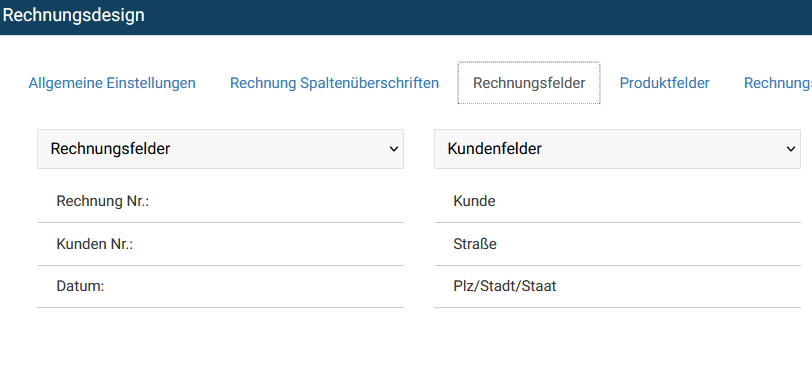Open the Rechnungsfelder dropdown list
The image size is (812, 386).
[x=220, y=149]
